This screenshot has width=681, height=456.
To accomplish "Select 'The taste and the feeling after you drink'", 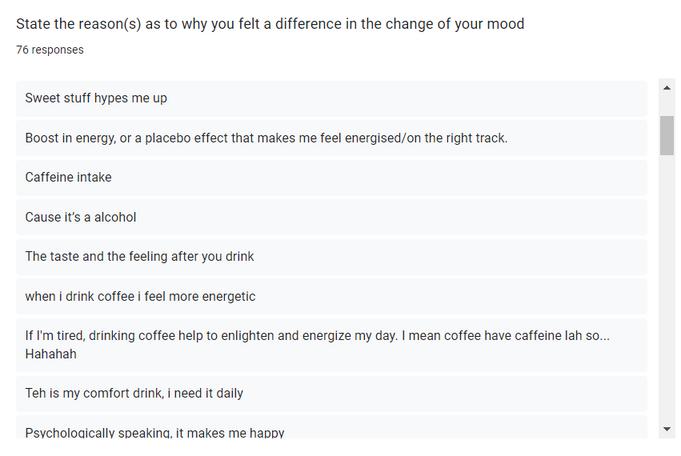I will click(x=331, y=256).
